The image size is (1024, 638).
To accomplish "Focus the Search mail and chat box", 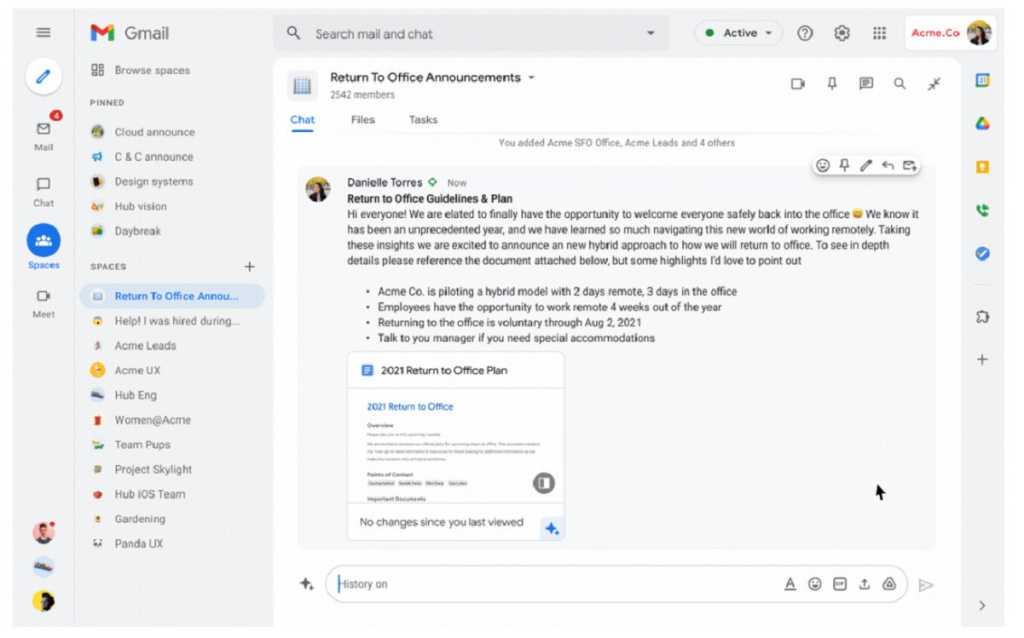I will [470, 33].
